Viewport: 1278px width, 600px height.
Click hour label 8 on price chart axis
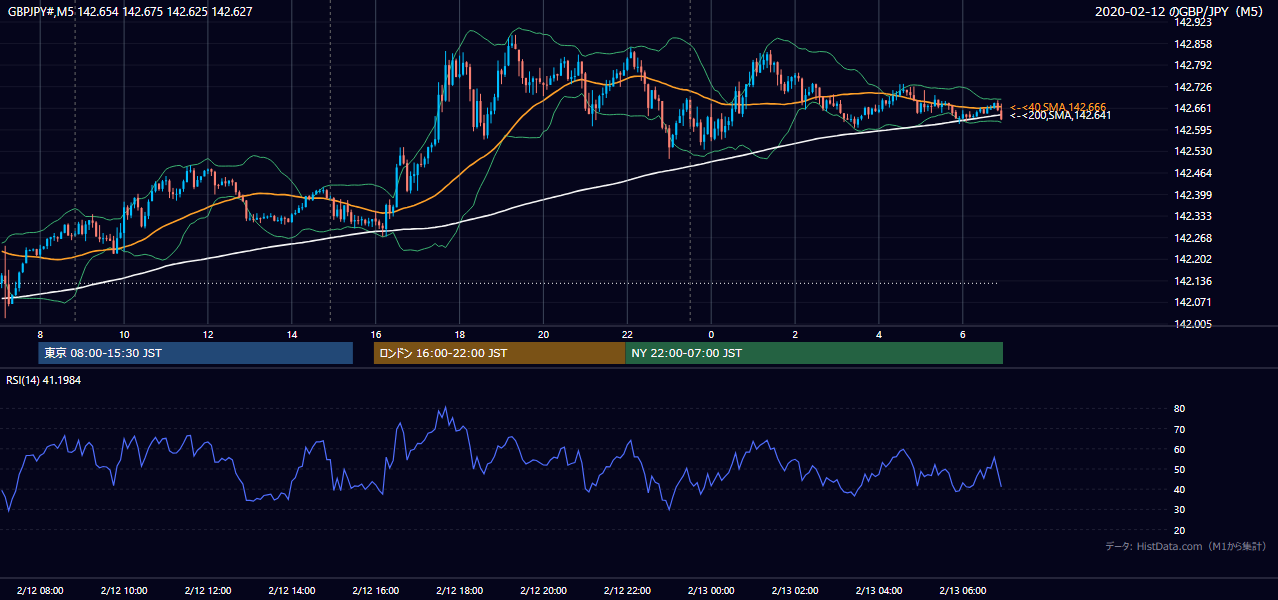(x=40, y=334)
